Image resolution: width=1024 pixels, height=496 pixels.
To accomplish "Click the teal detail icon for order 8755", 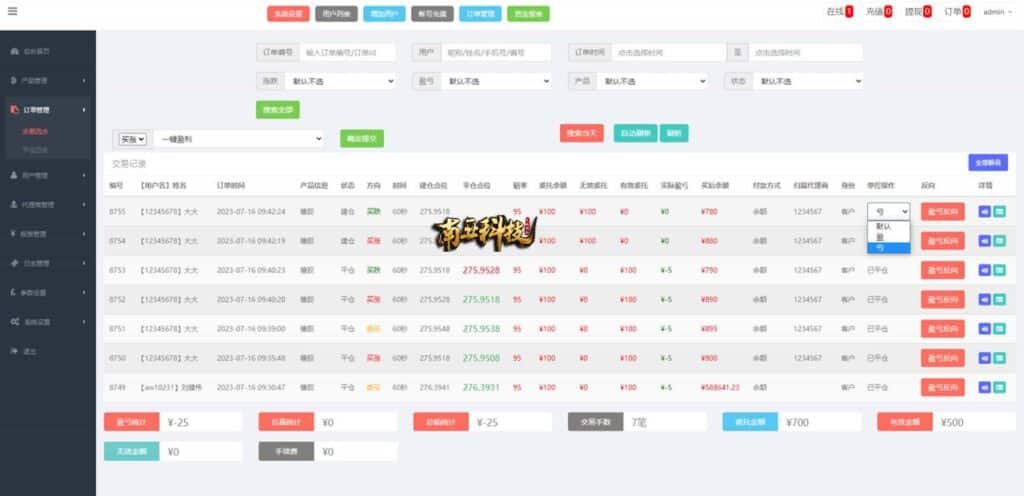I will 999,212.
